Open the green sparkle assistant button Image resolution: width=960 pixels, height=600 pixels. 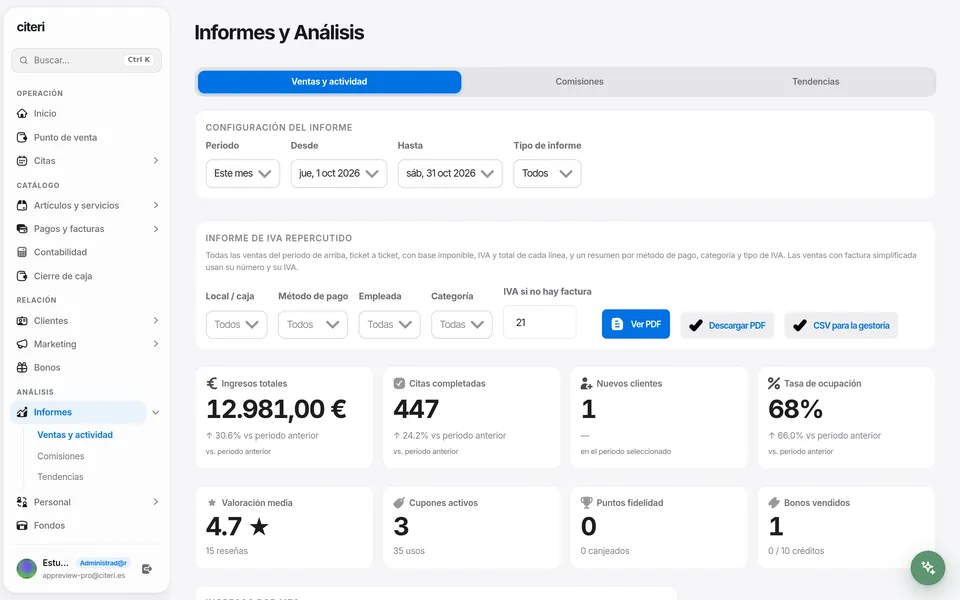pos(928,568)
